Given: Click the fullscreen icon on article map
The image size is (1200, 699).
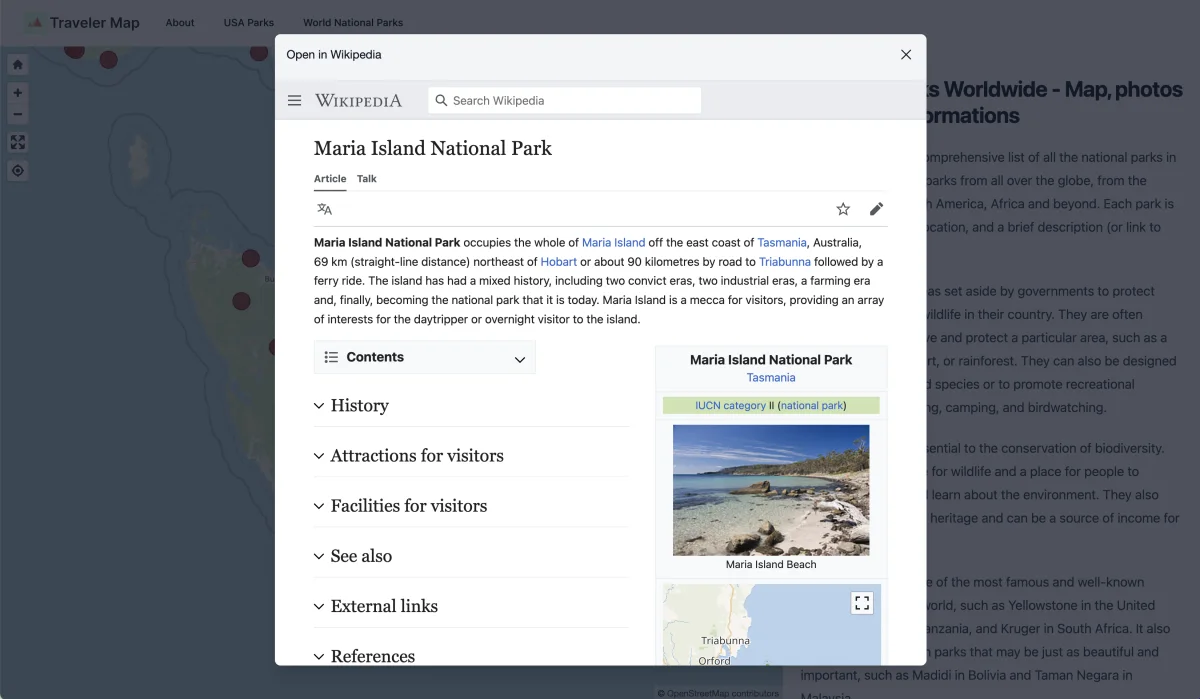Looking at the screenshot, I should pos(862,603).
